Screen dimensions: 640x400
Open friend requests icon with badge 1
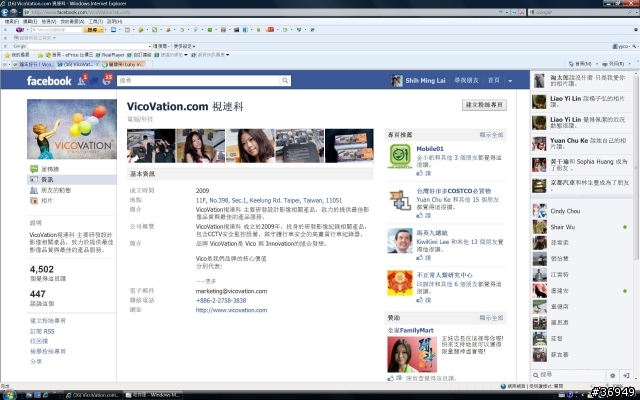coord(82,80)
